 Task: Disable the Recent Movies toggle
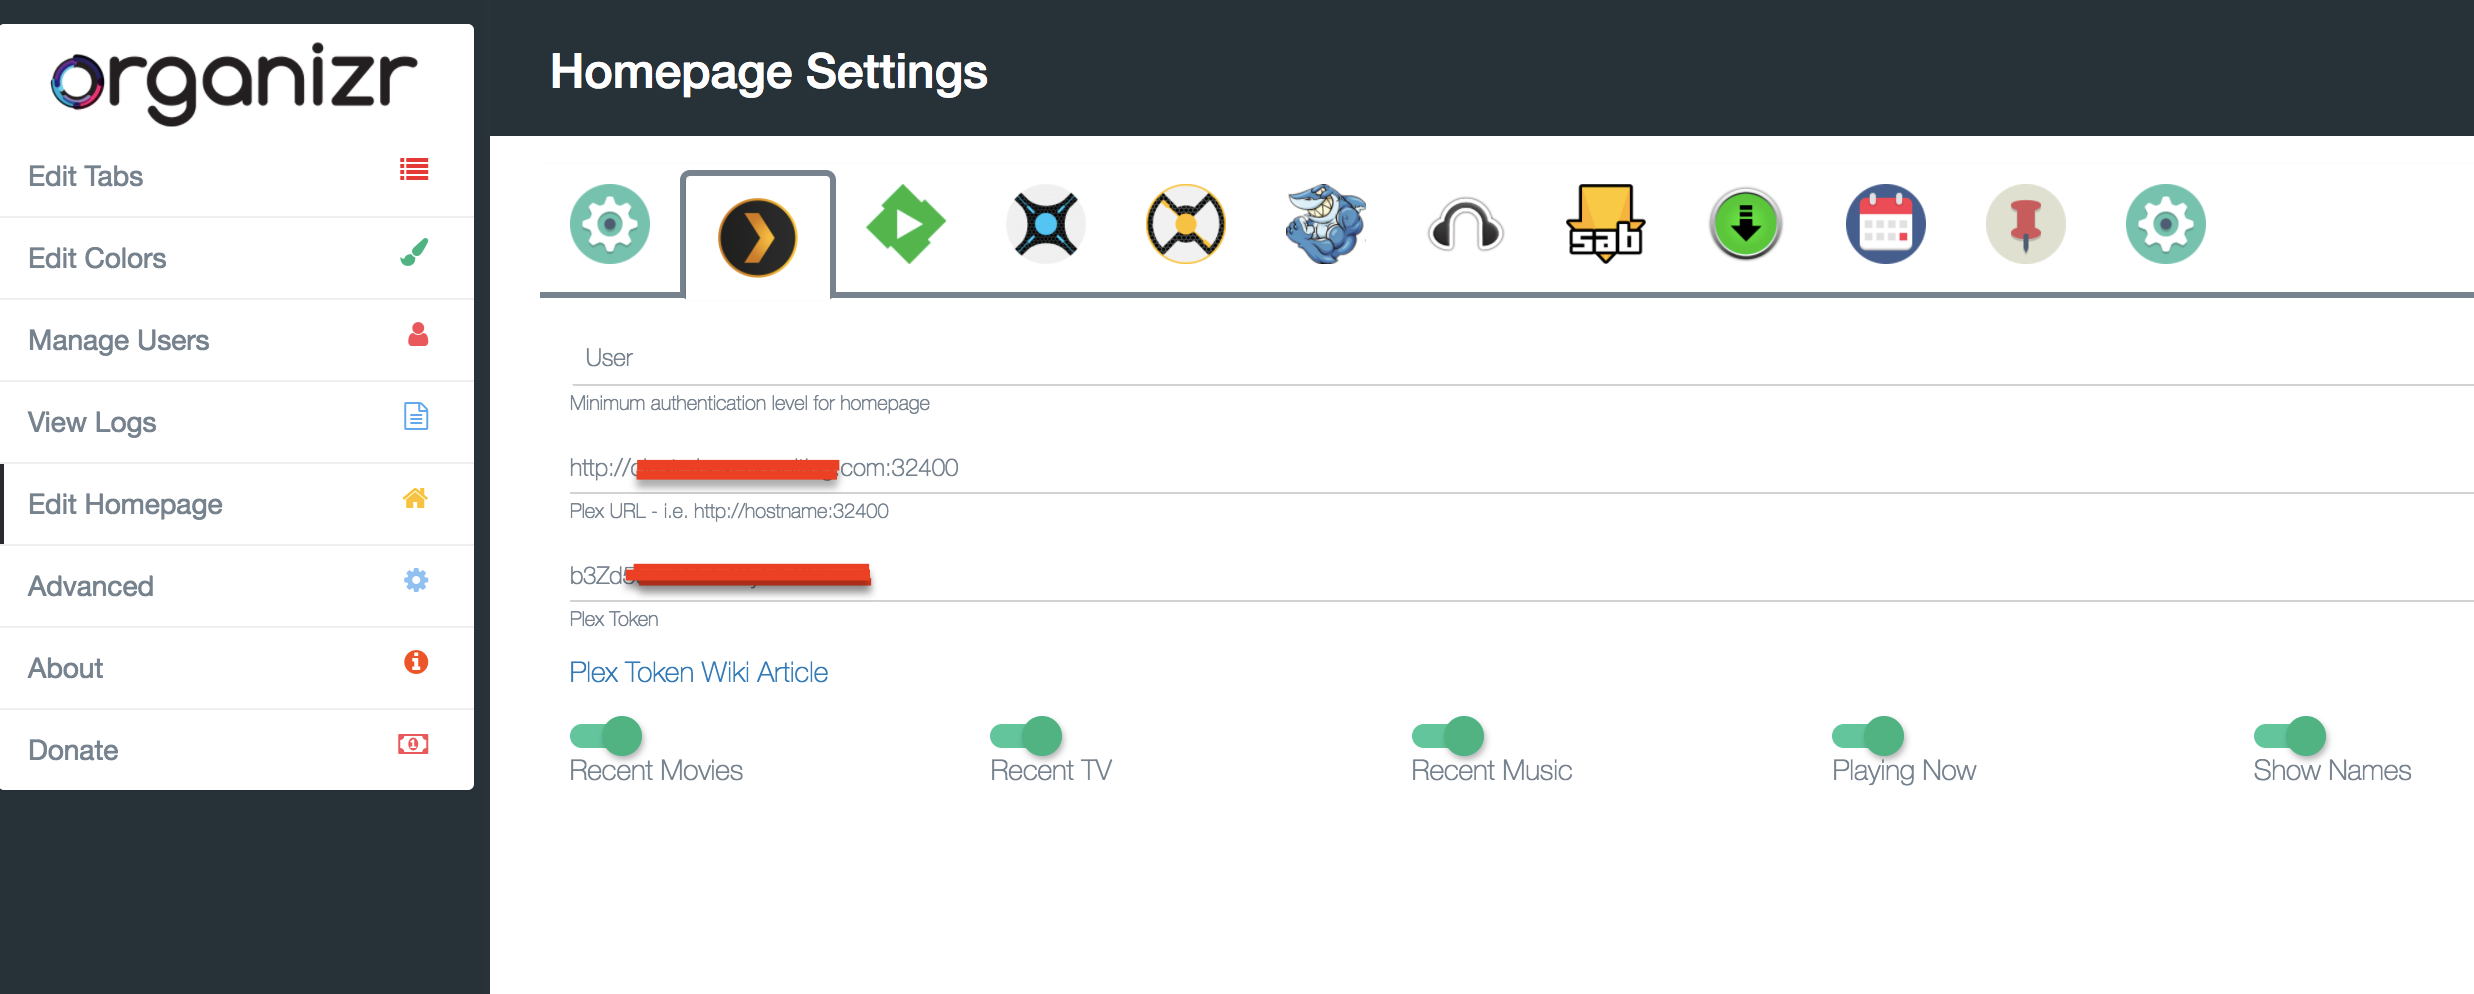[605, 735]
